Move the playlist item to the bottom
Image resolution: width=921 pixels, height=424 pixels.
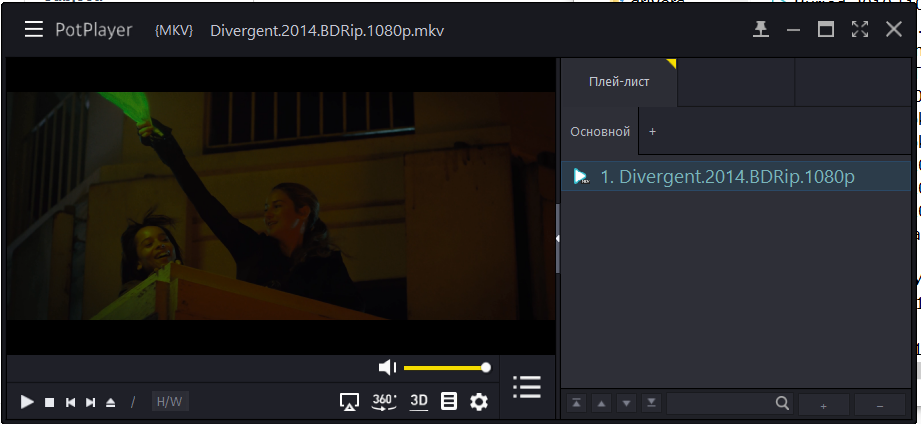click(651, 403)
